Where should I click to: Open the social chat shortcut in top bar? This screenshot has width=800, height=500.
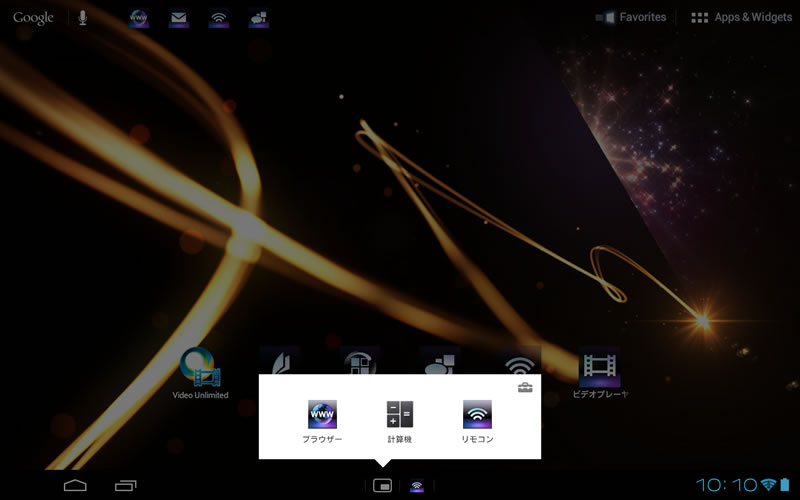258,18
